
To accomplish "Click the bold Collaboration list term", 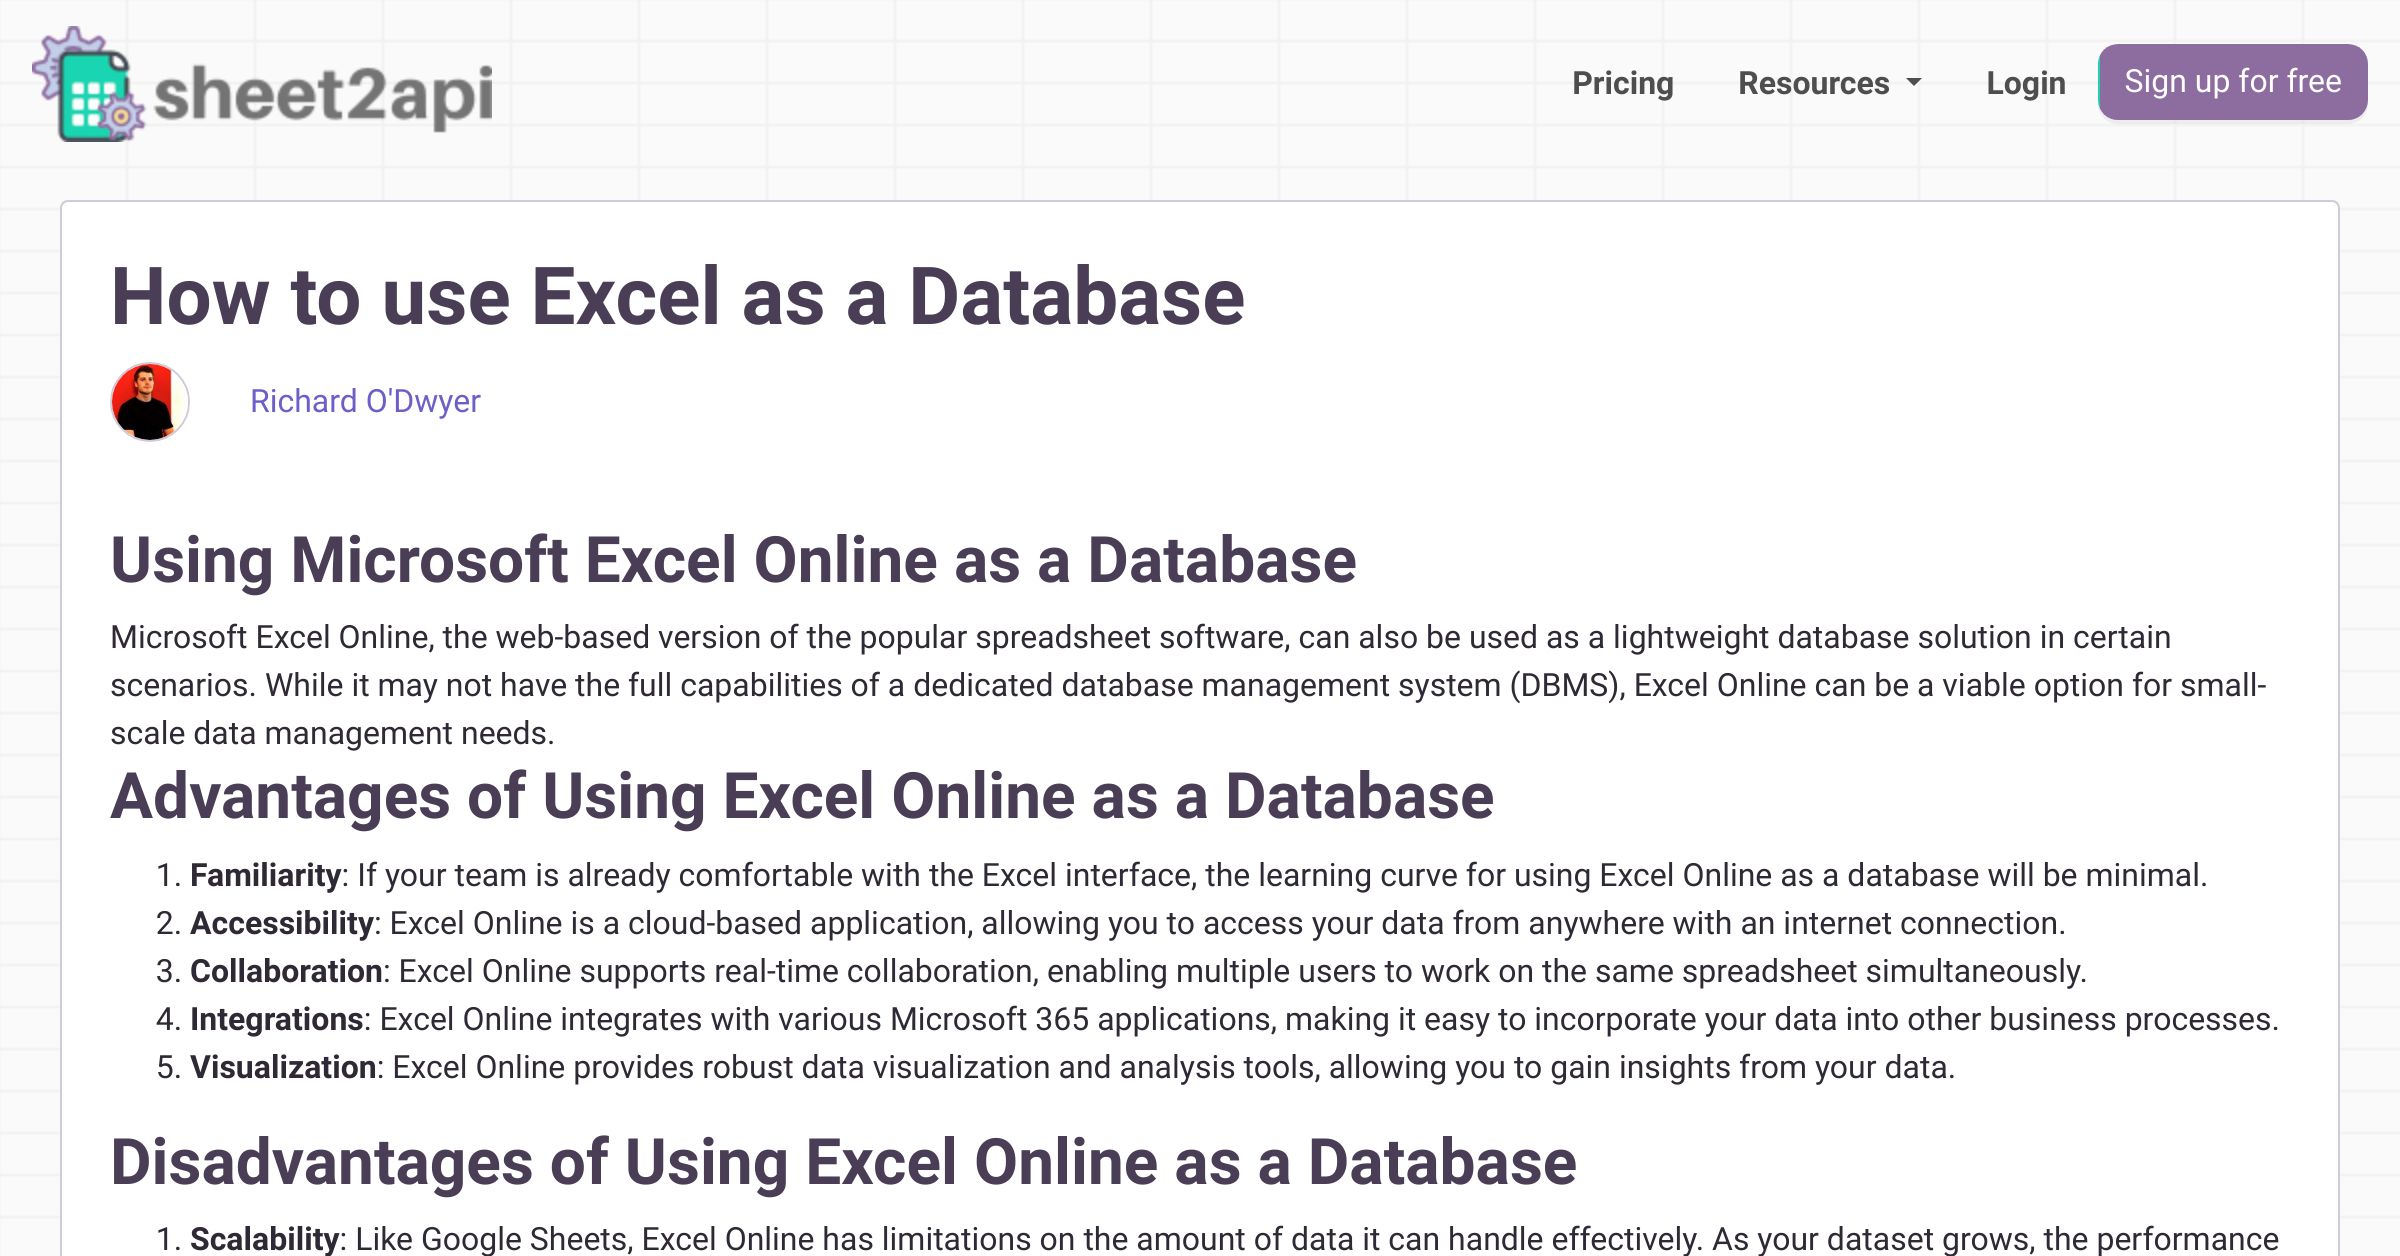I will pyautogui.click(x=286, y=972).
